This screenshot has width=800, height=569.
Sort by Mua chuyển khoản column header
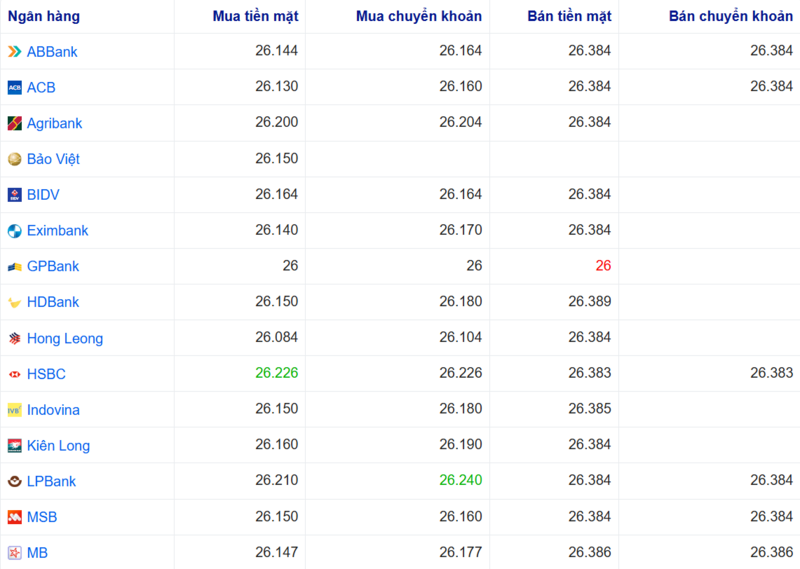(419, 17)
